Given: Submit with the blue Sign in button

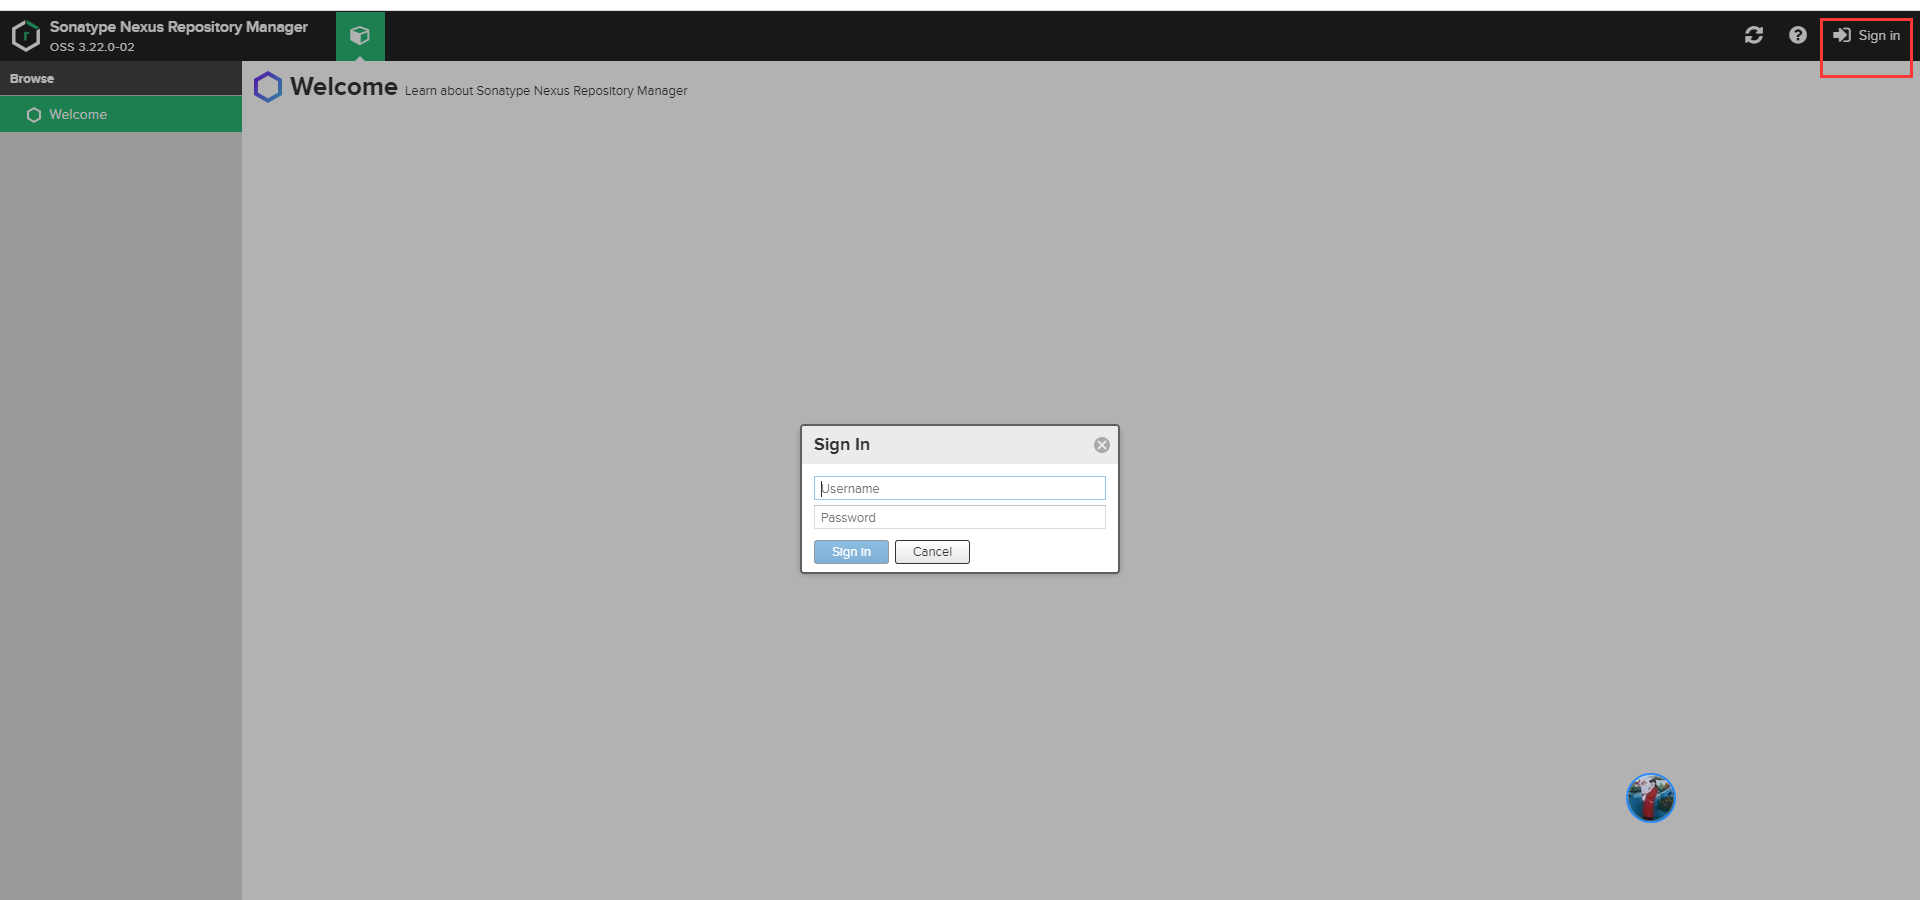Looking at the screenshot, I should pyautogui.click(x=851, y=552).
